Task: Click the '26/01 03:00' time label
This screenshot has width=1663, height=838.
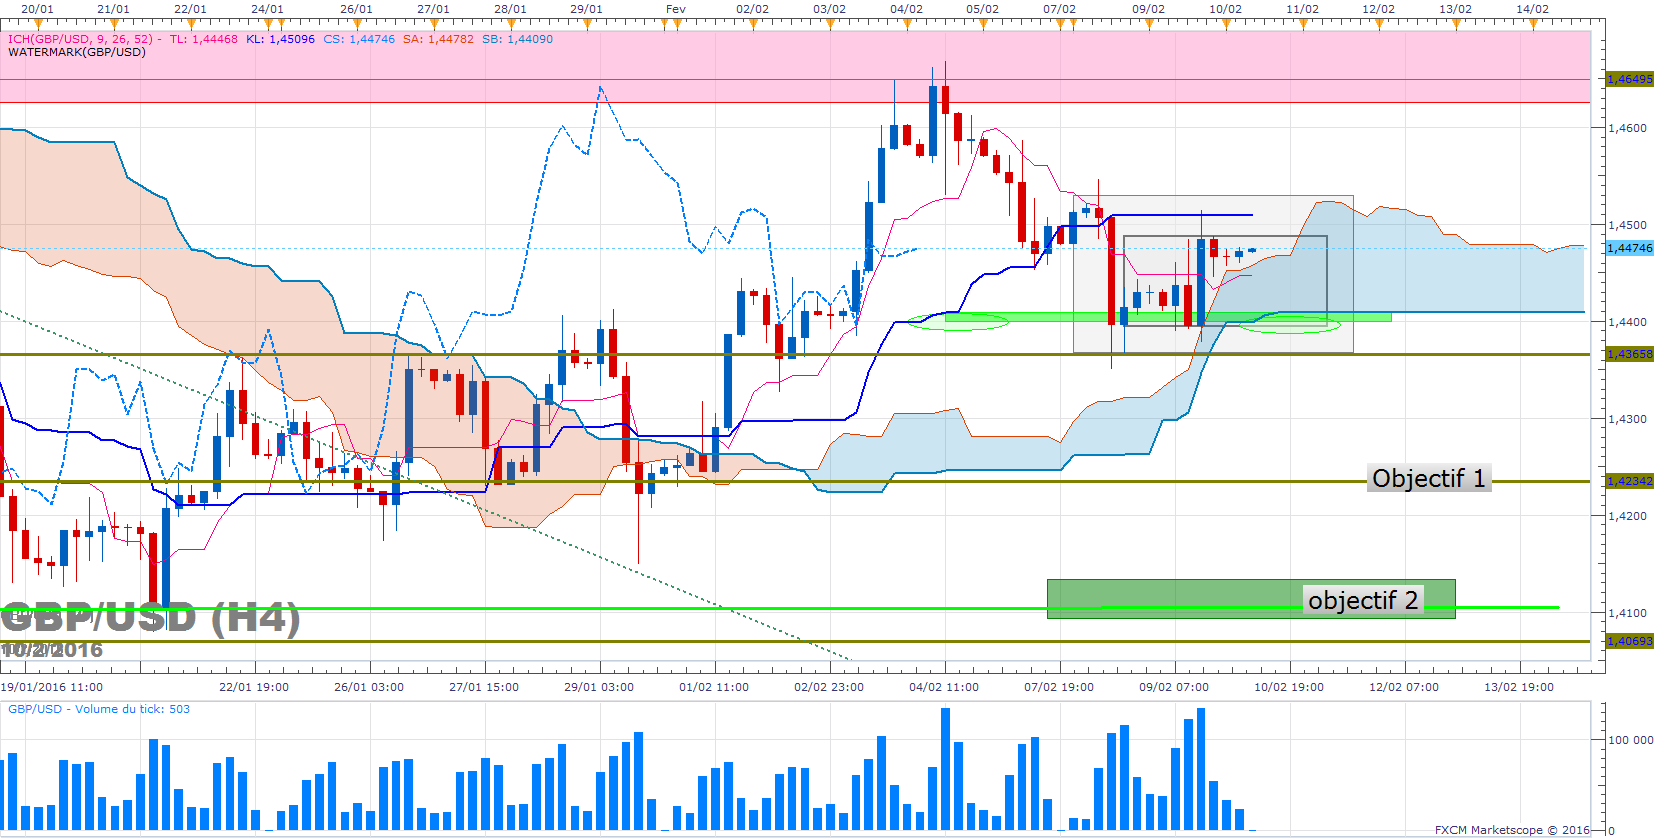Action: click(x=369, y=687)
